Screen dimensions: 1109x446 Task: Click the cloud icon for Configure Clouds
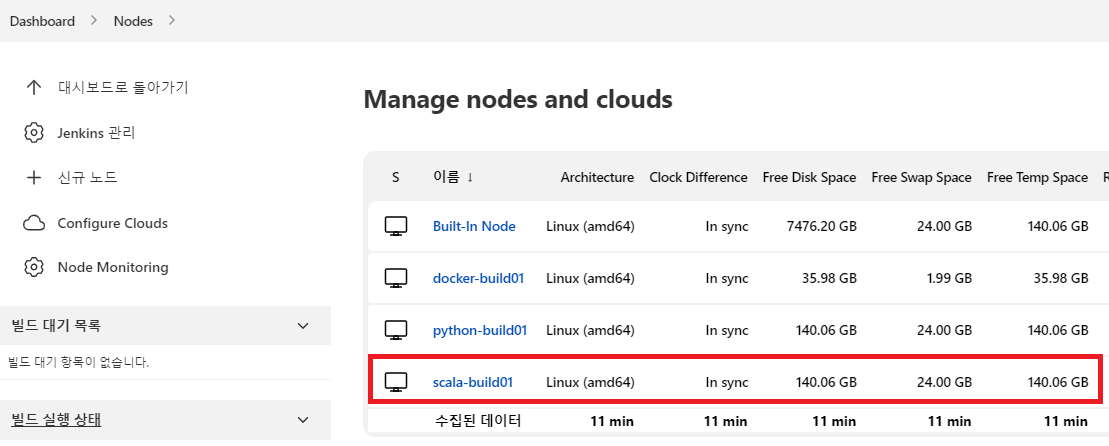33,223
